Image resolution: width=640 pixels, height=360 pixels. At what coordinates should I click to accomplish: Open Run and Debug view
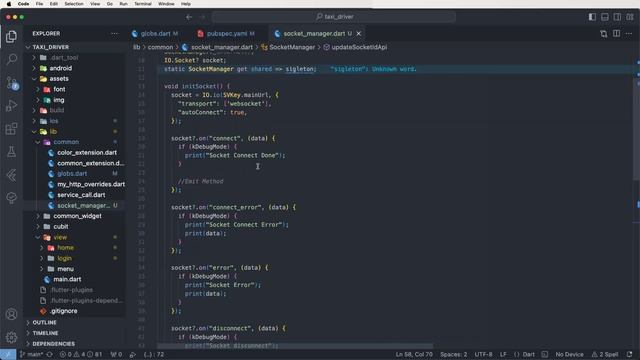[x=11, y=106]
